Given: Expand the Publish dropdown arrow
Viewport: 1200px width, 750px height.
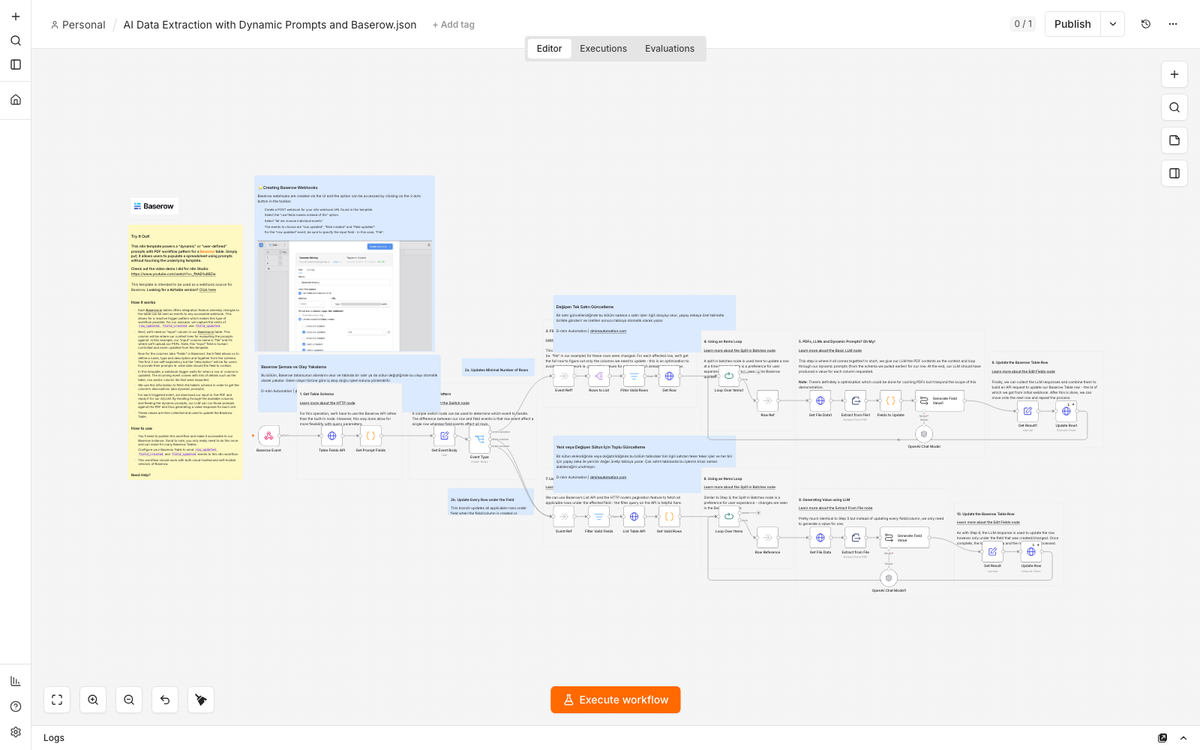Looking at the screenshot, I should tap(1113, 24).
